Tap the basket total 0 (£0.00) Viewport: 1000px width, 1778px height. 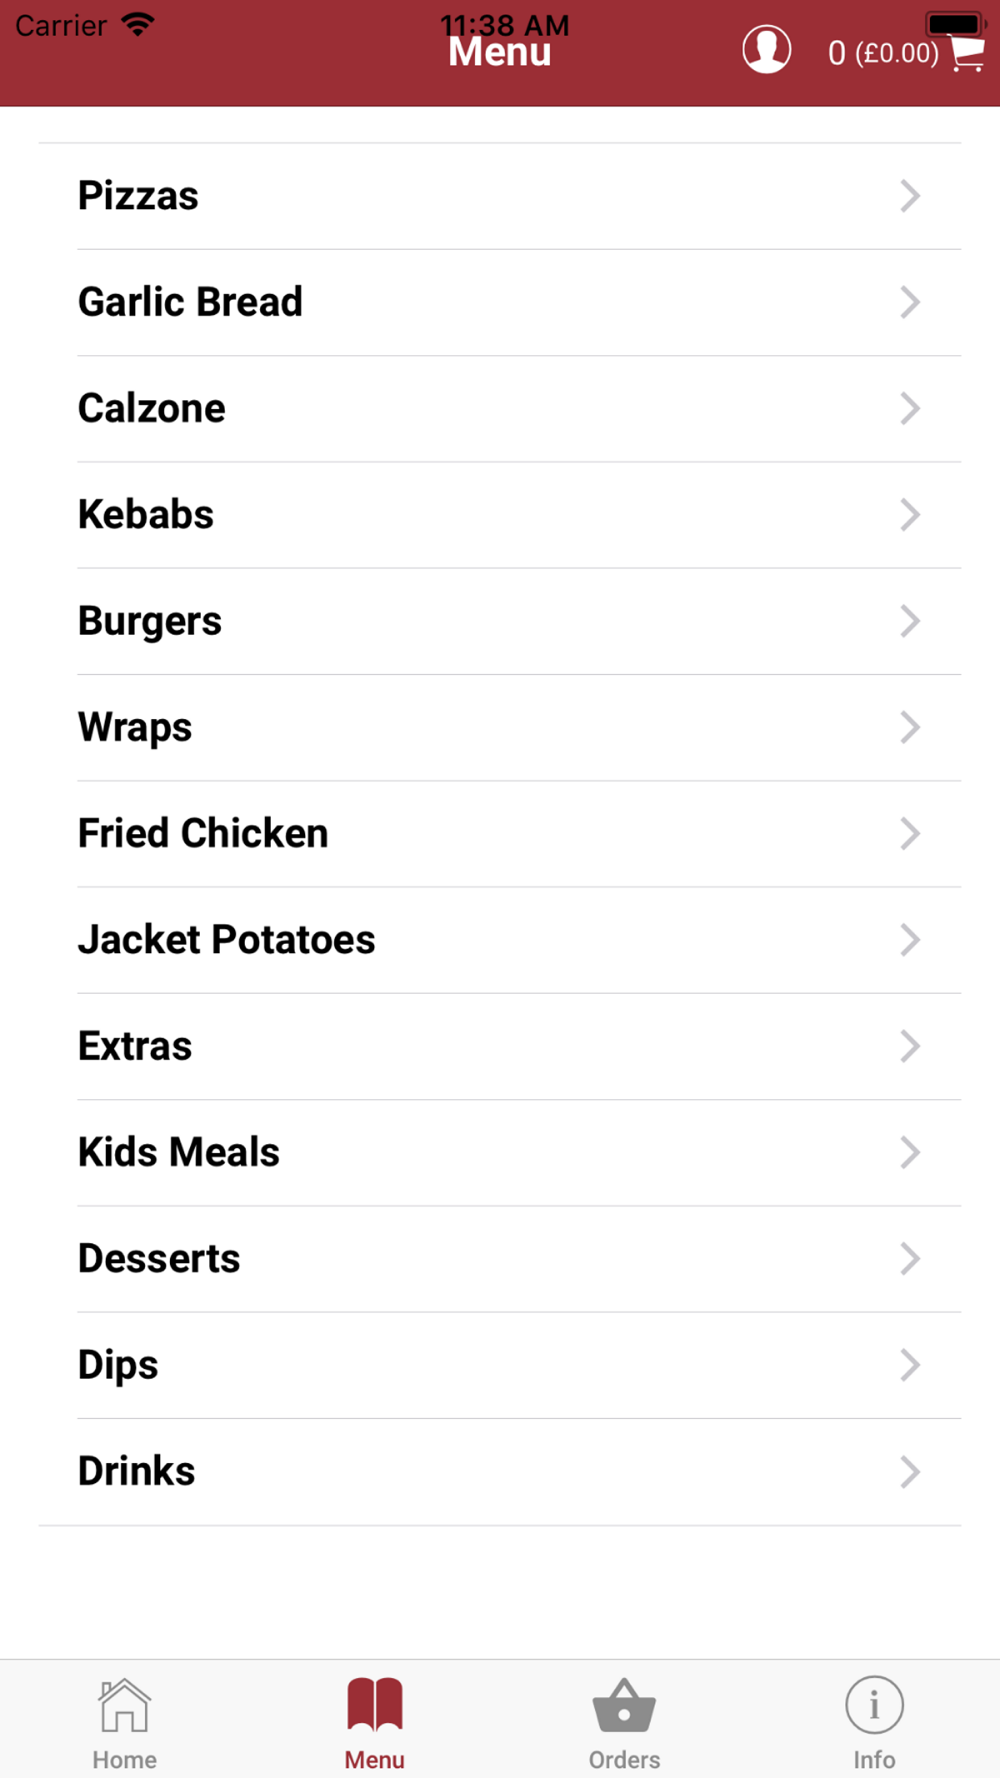tap(883, 53)
